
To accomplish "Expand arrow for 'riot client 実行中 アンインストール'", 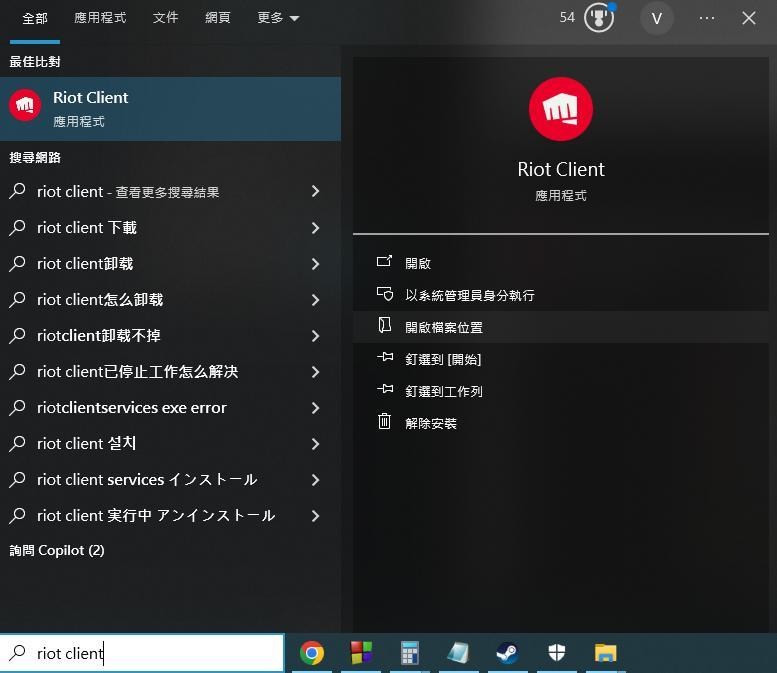I will coord(316,516).
